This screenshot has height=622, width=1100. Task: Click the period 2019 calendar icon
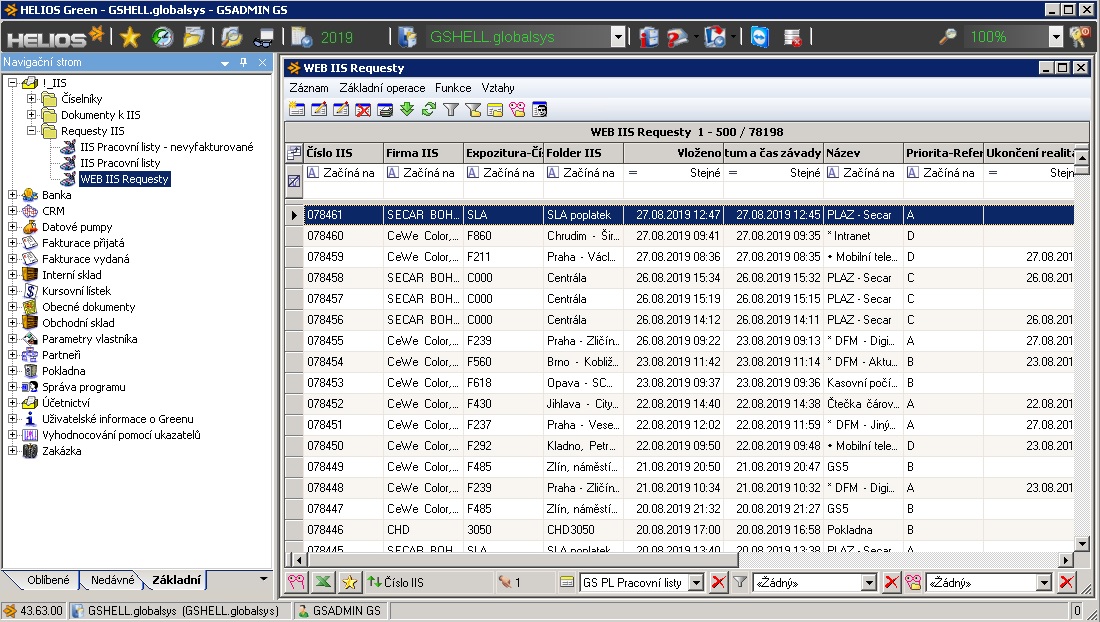point(302,37)
